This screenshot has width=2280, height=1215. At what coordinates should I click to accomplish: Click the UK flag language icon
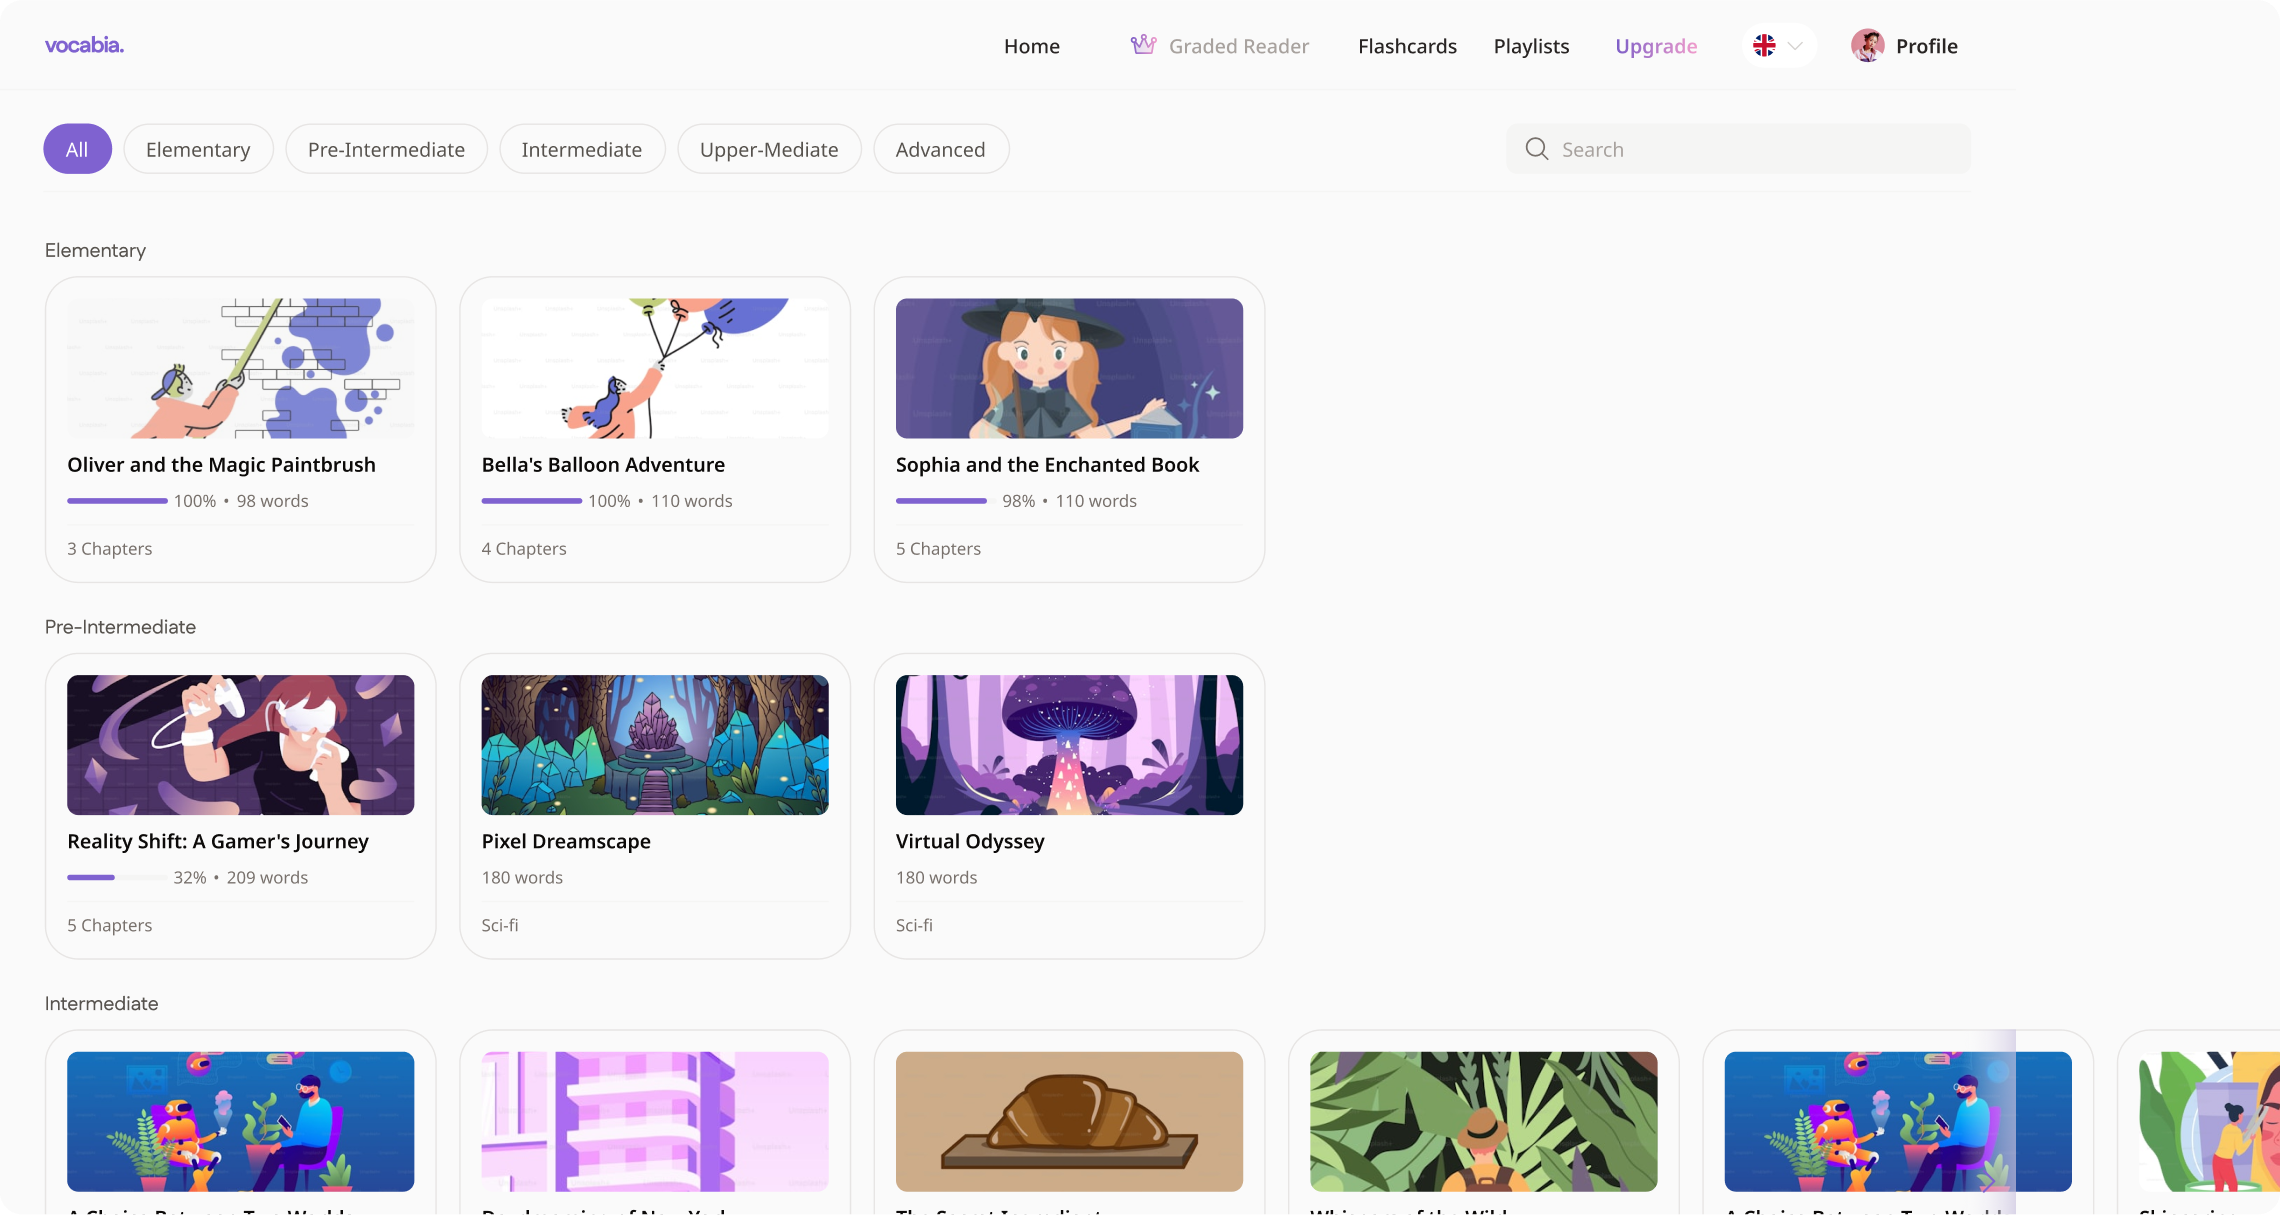coord(1764,46)
